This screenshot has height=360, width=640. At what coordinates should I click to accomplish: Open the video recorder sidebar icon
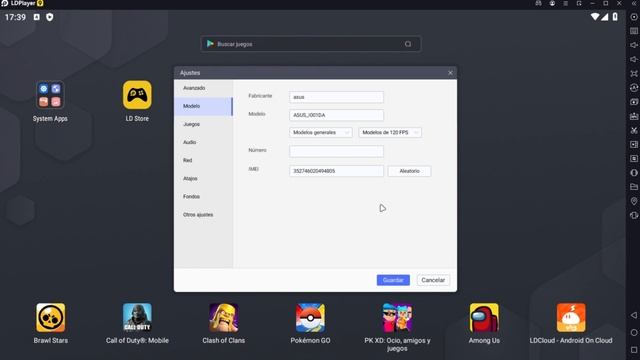[x=634, y=144]
